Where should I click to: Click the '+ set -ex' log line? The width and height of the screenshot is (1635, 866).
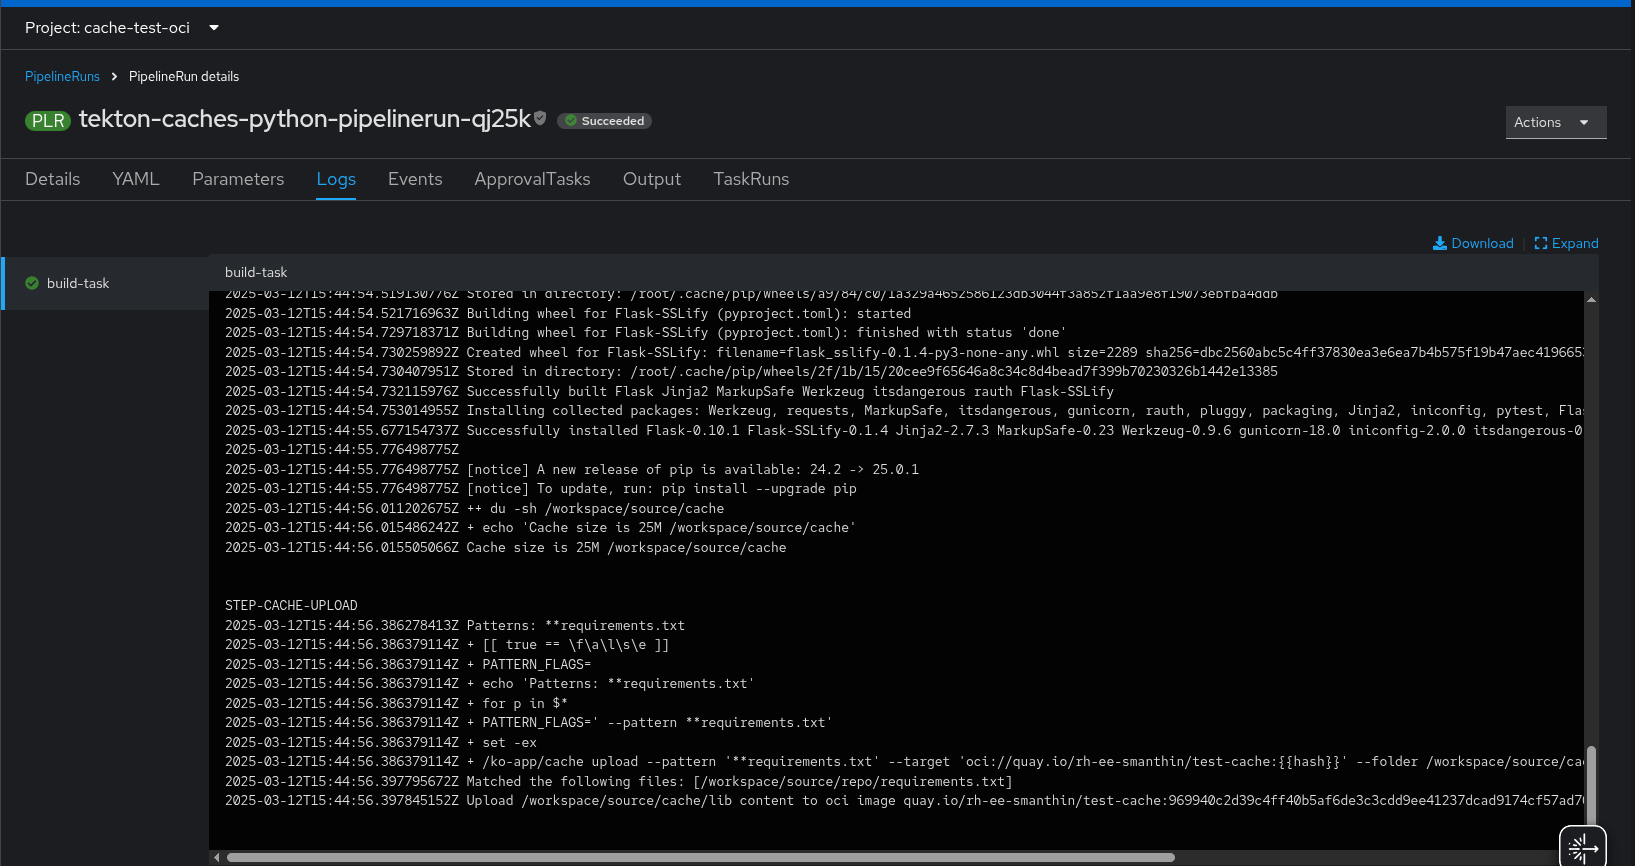click(x=381, y=743)
